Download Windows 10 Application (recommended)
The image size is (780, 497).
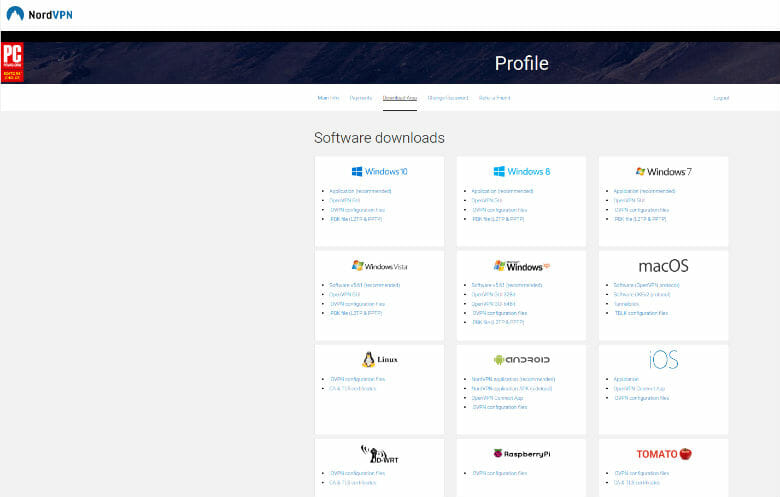pos(360,191)
